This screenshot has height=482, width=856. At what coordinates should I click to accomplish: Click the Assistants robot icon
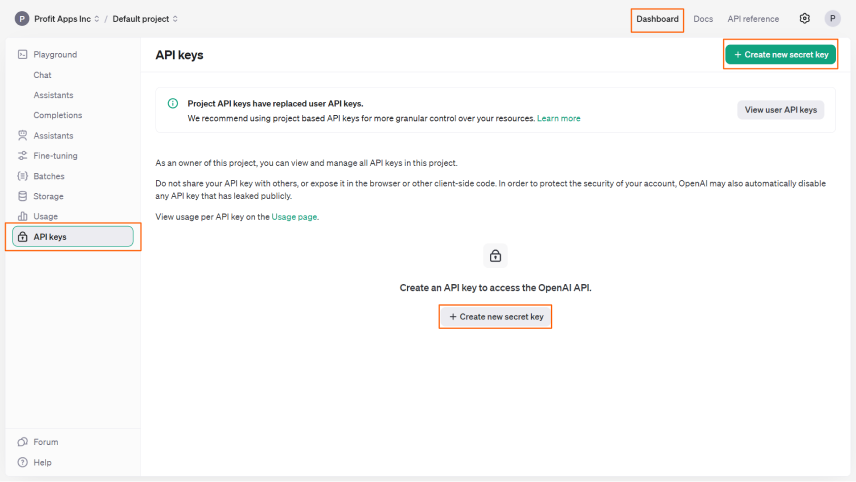[22, 135]
